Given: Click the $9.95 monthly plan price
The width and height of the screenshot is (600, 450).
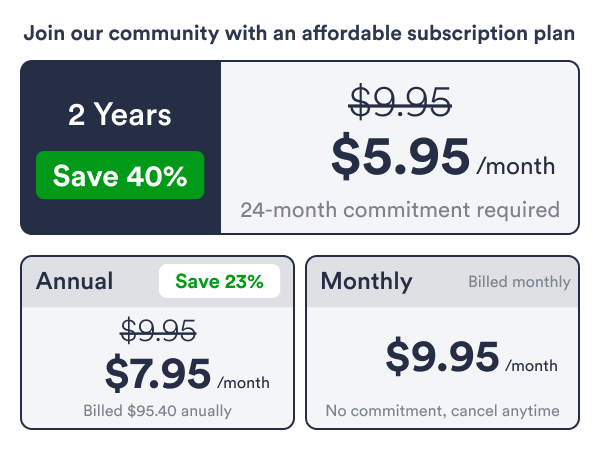Looking at the screenshot, I should [442, 356].
